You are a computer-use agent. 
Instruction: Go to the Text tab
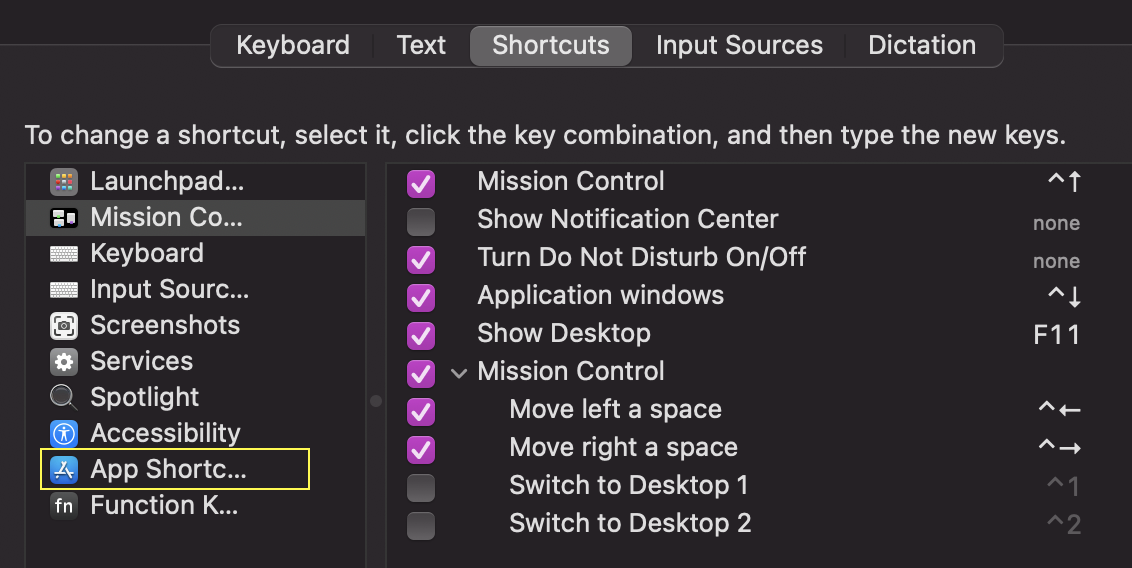tap(421, 46)
